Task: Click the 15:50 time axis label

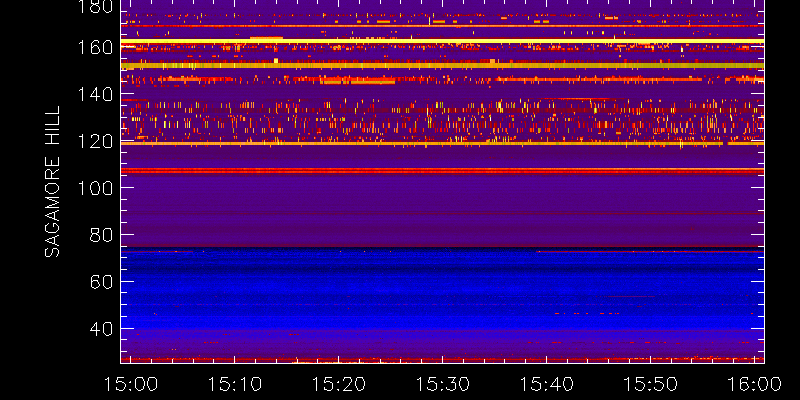Action: (651, 384)
